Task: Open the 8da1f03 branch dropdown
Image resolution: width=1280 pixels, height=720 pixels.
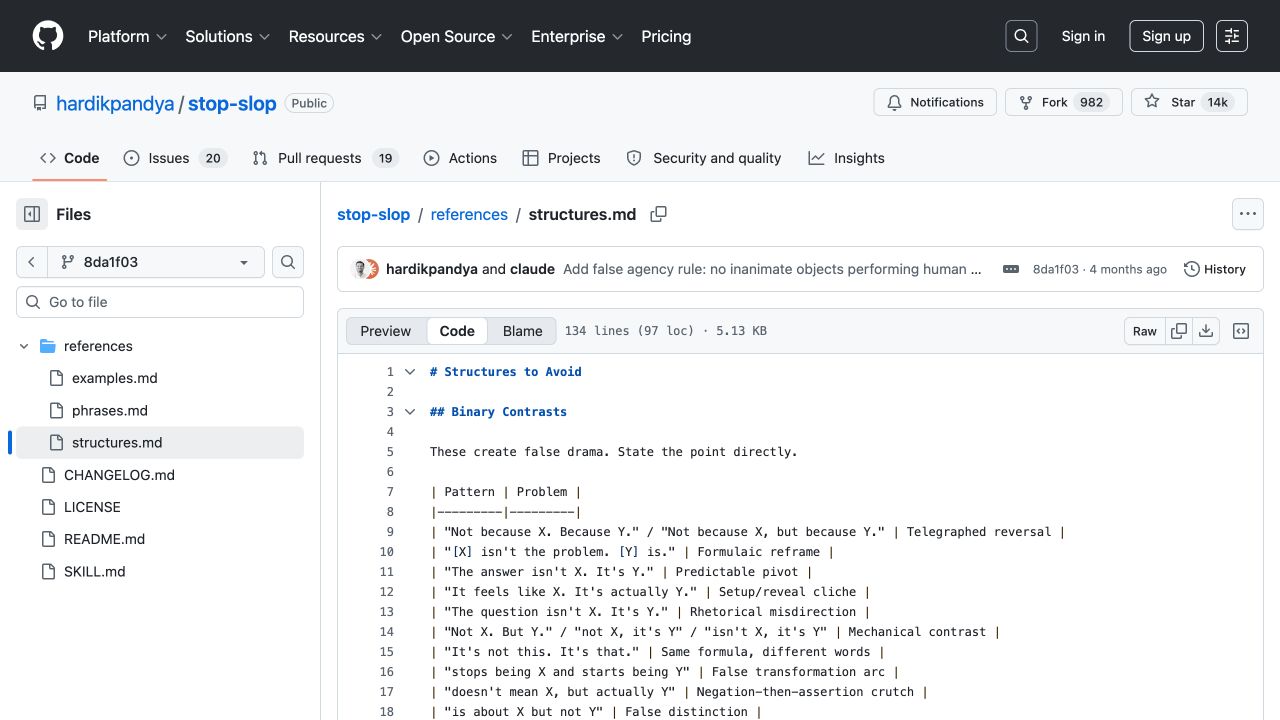Action: tap(156, 262)
